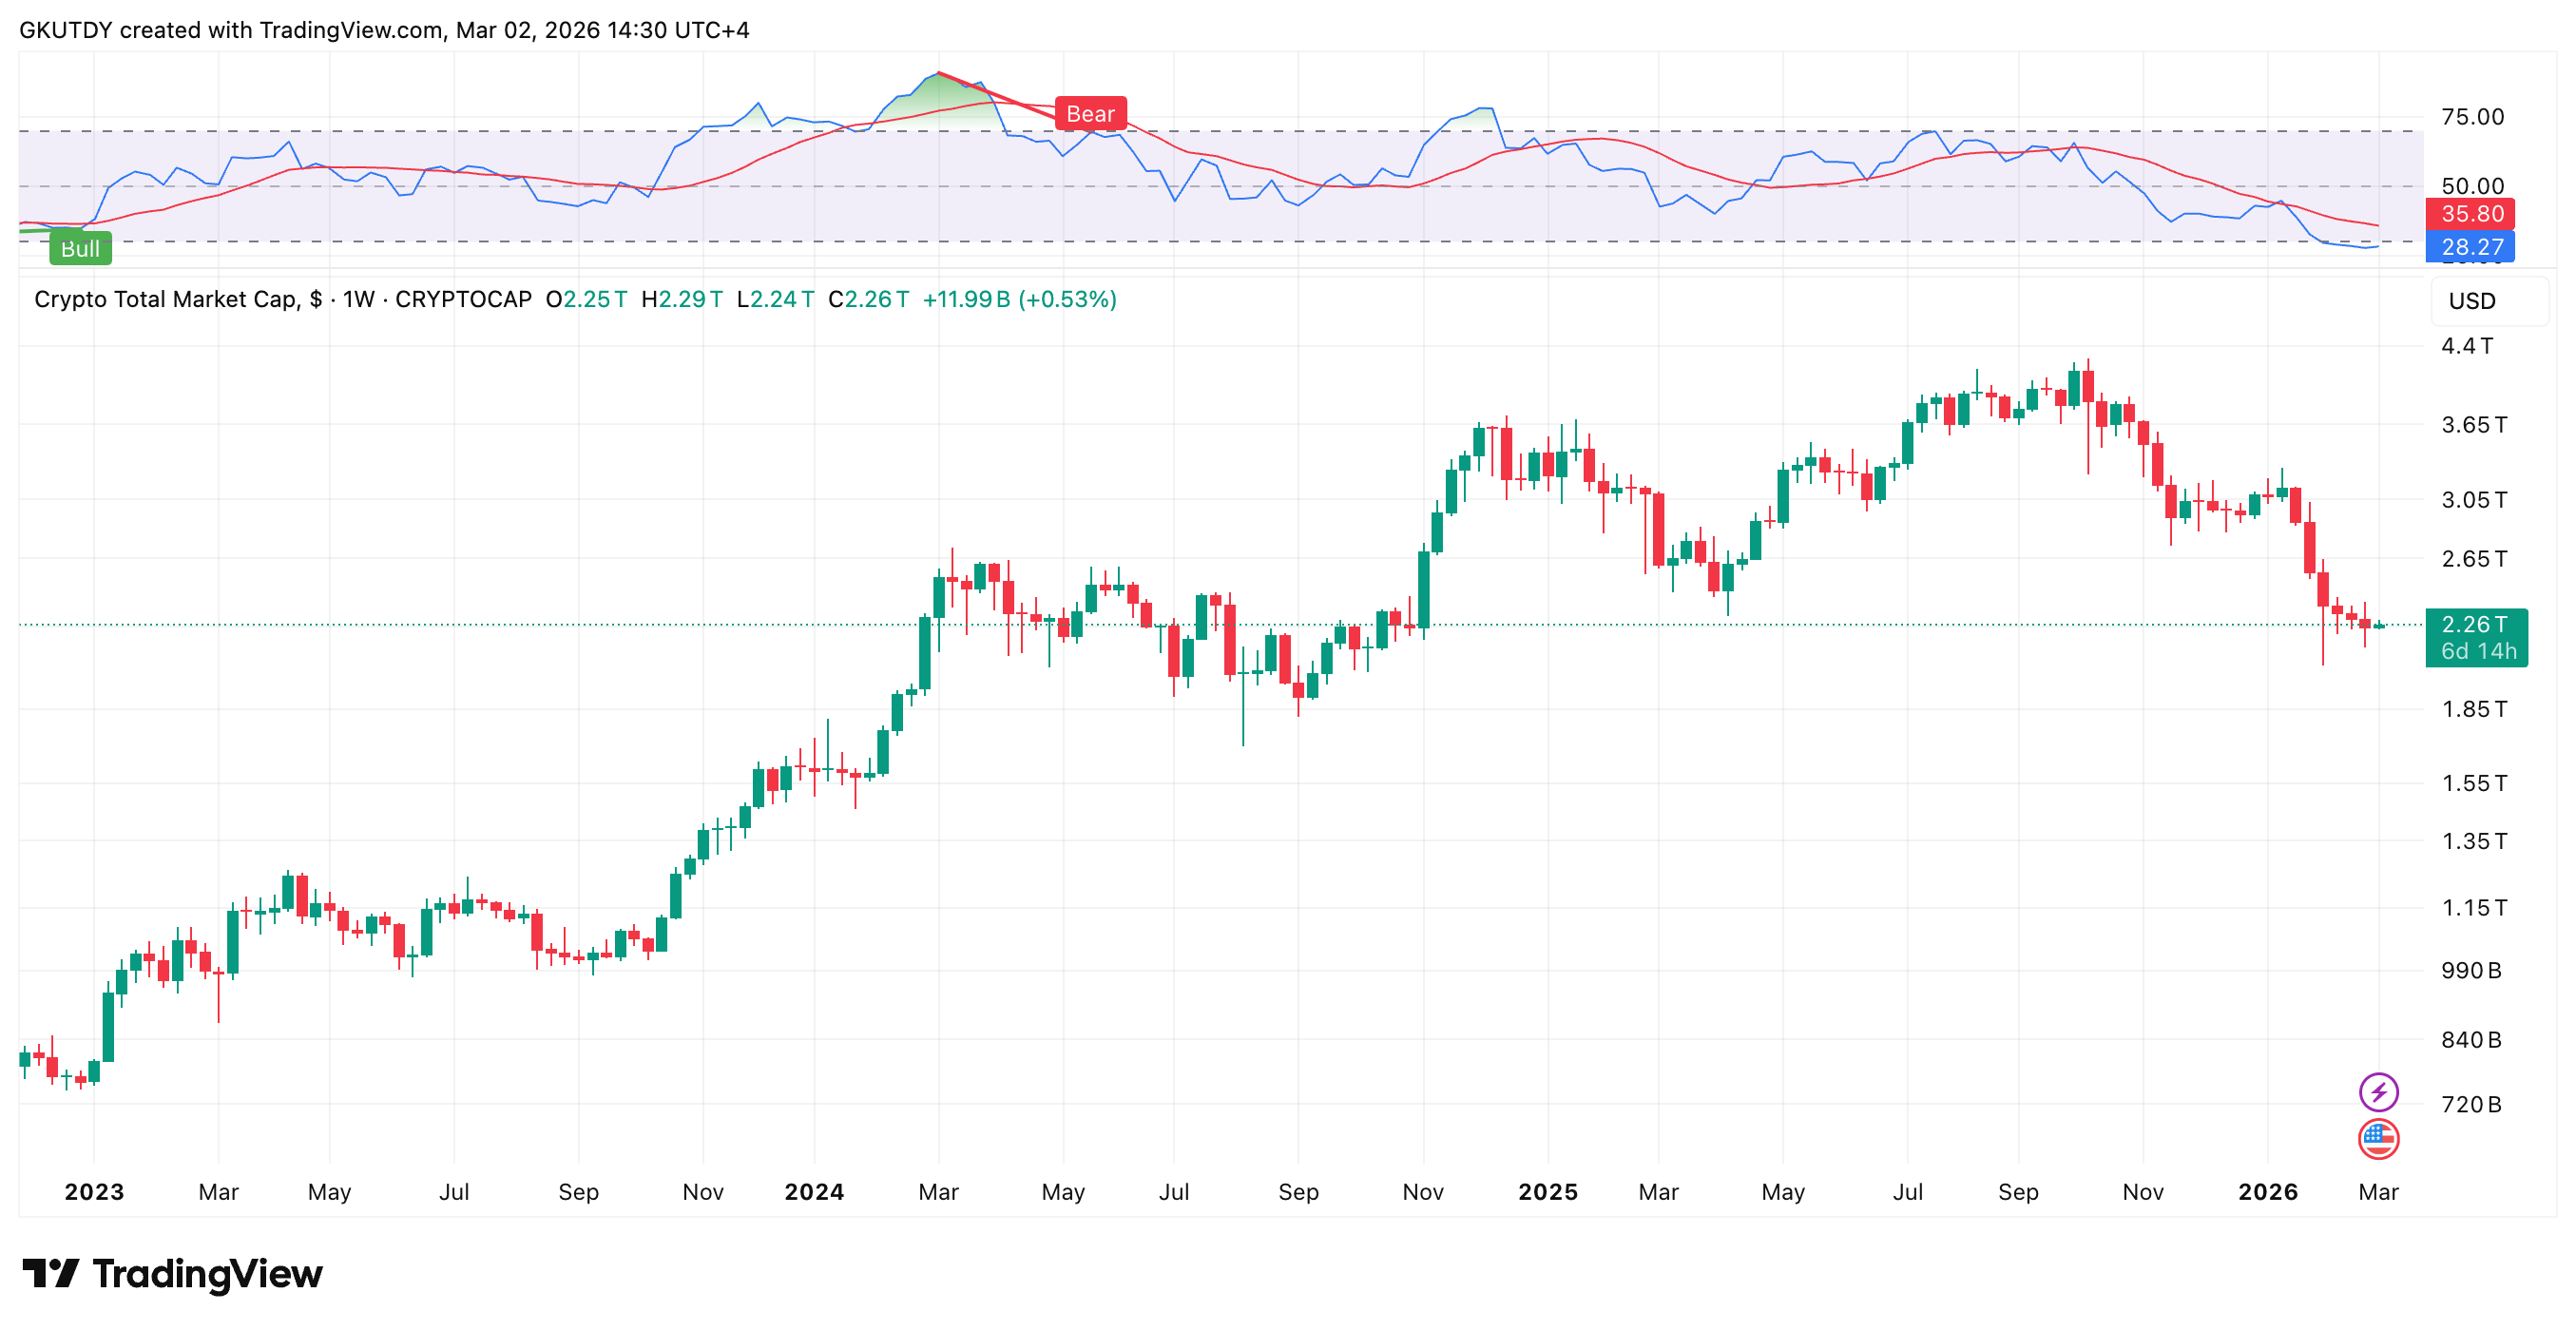
Task: Click the green Bull divergence label
Action: point(80,248)
